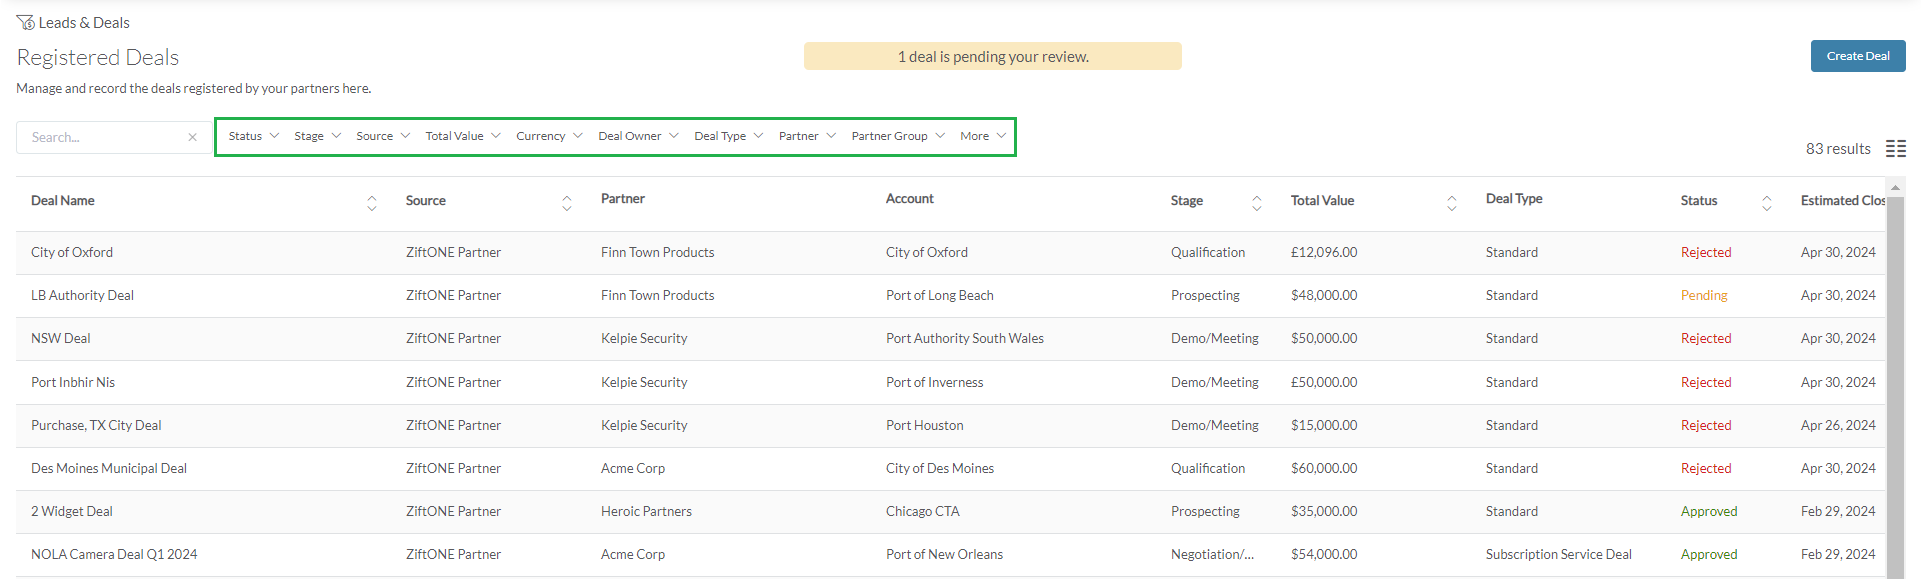Click the Leads & Deals funnel icon
1921x579 pixels.
coord(25,22)
